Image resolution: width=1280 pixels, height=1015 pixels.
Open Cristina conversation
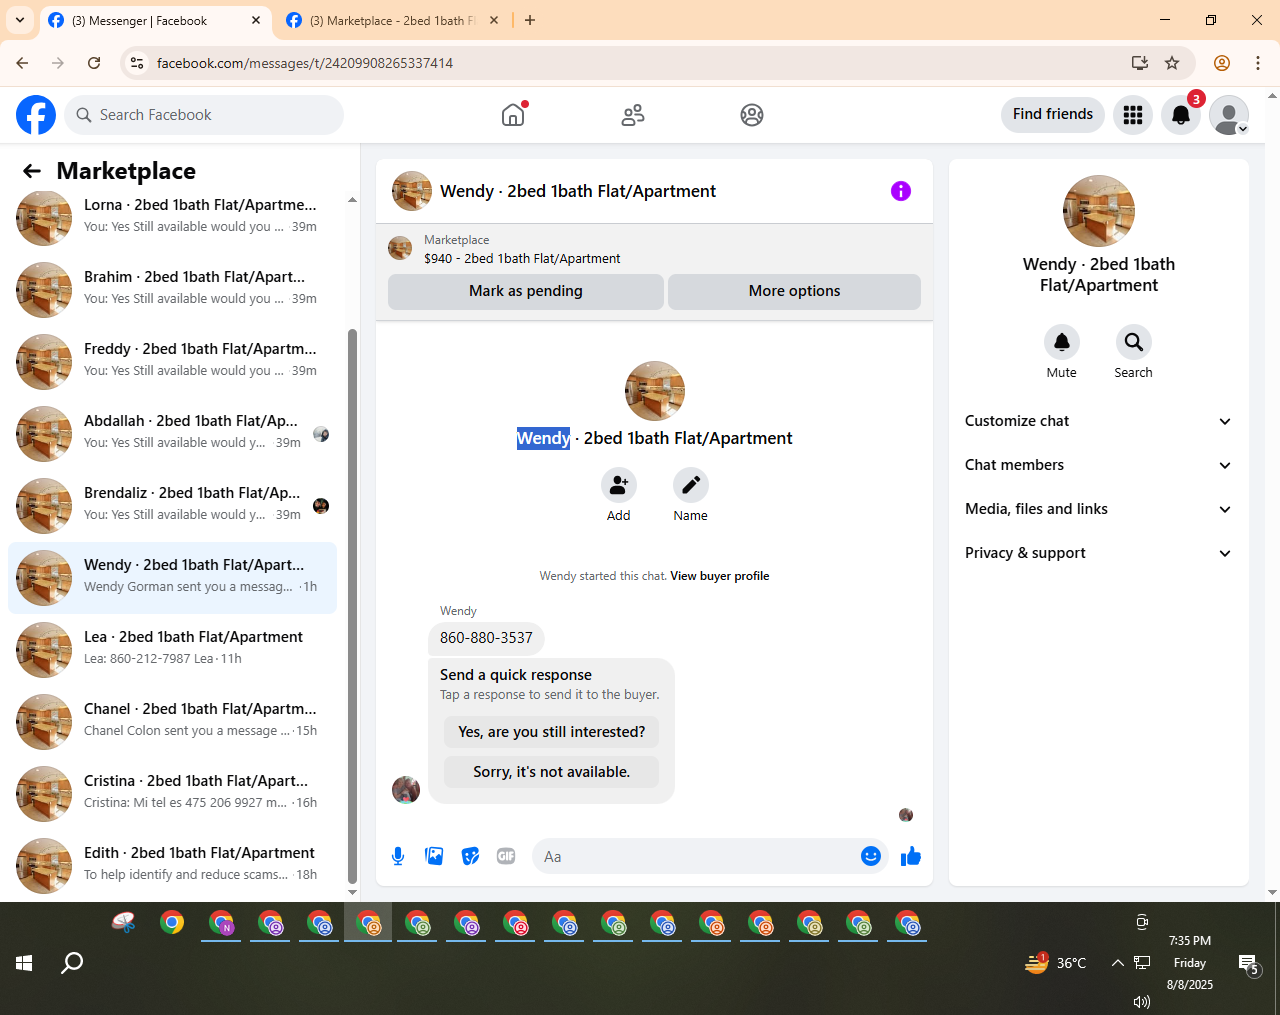tap(172, 793)
